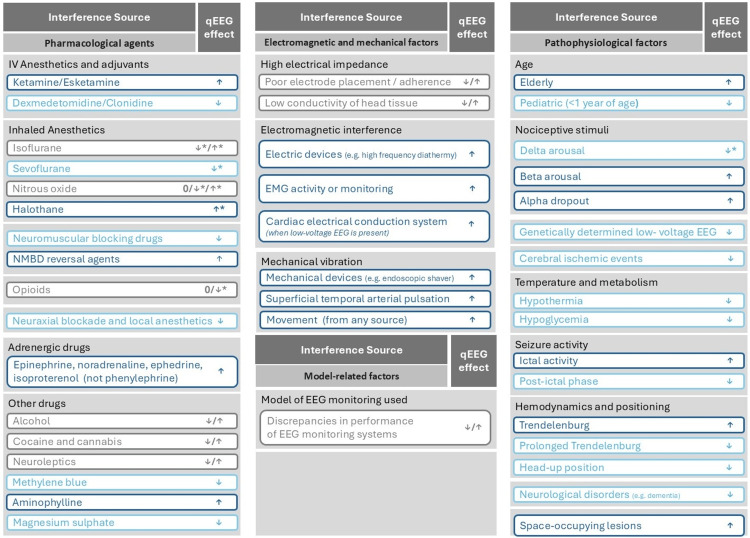Click Temperature and metabolism heading

pos(586,282)
